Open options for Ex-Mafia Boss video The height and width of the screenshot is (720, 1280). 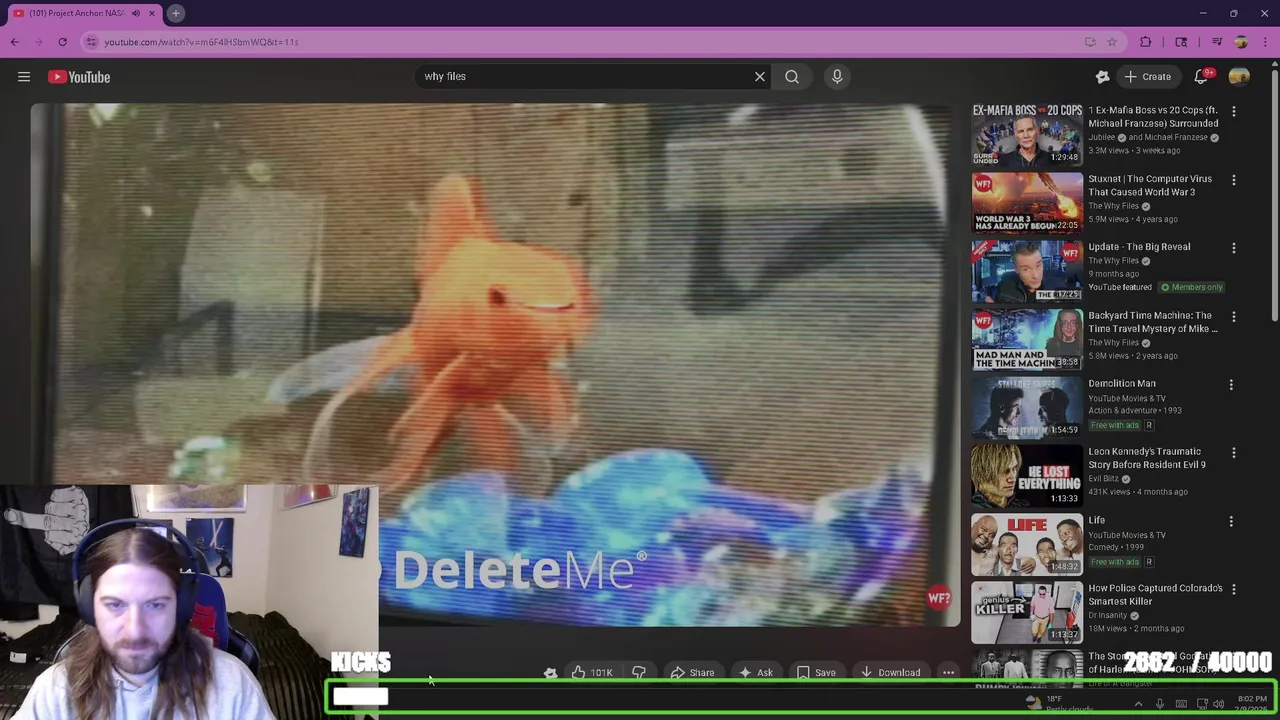coord(1233,111)
